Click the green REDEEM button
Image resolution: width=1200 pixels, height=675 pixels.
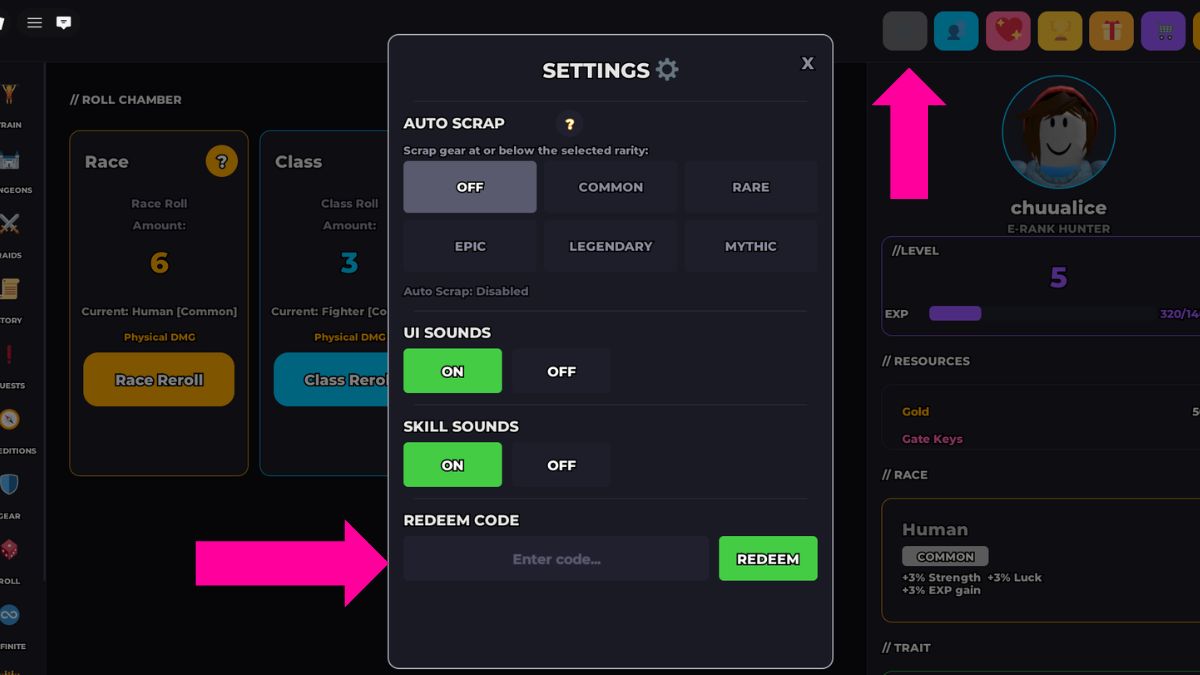click(x=768, y=558)
